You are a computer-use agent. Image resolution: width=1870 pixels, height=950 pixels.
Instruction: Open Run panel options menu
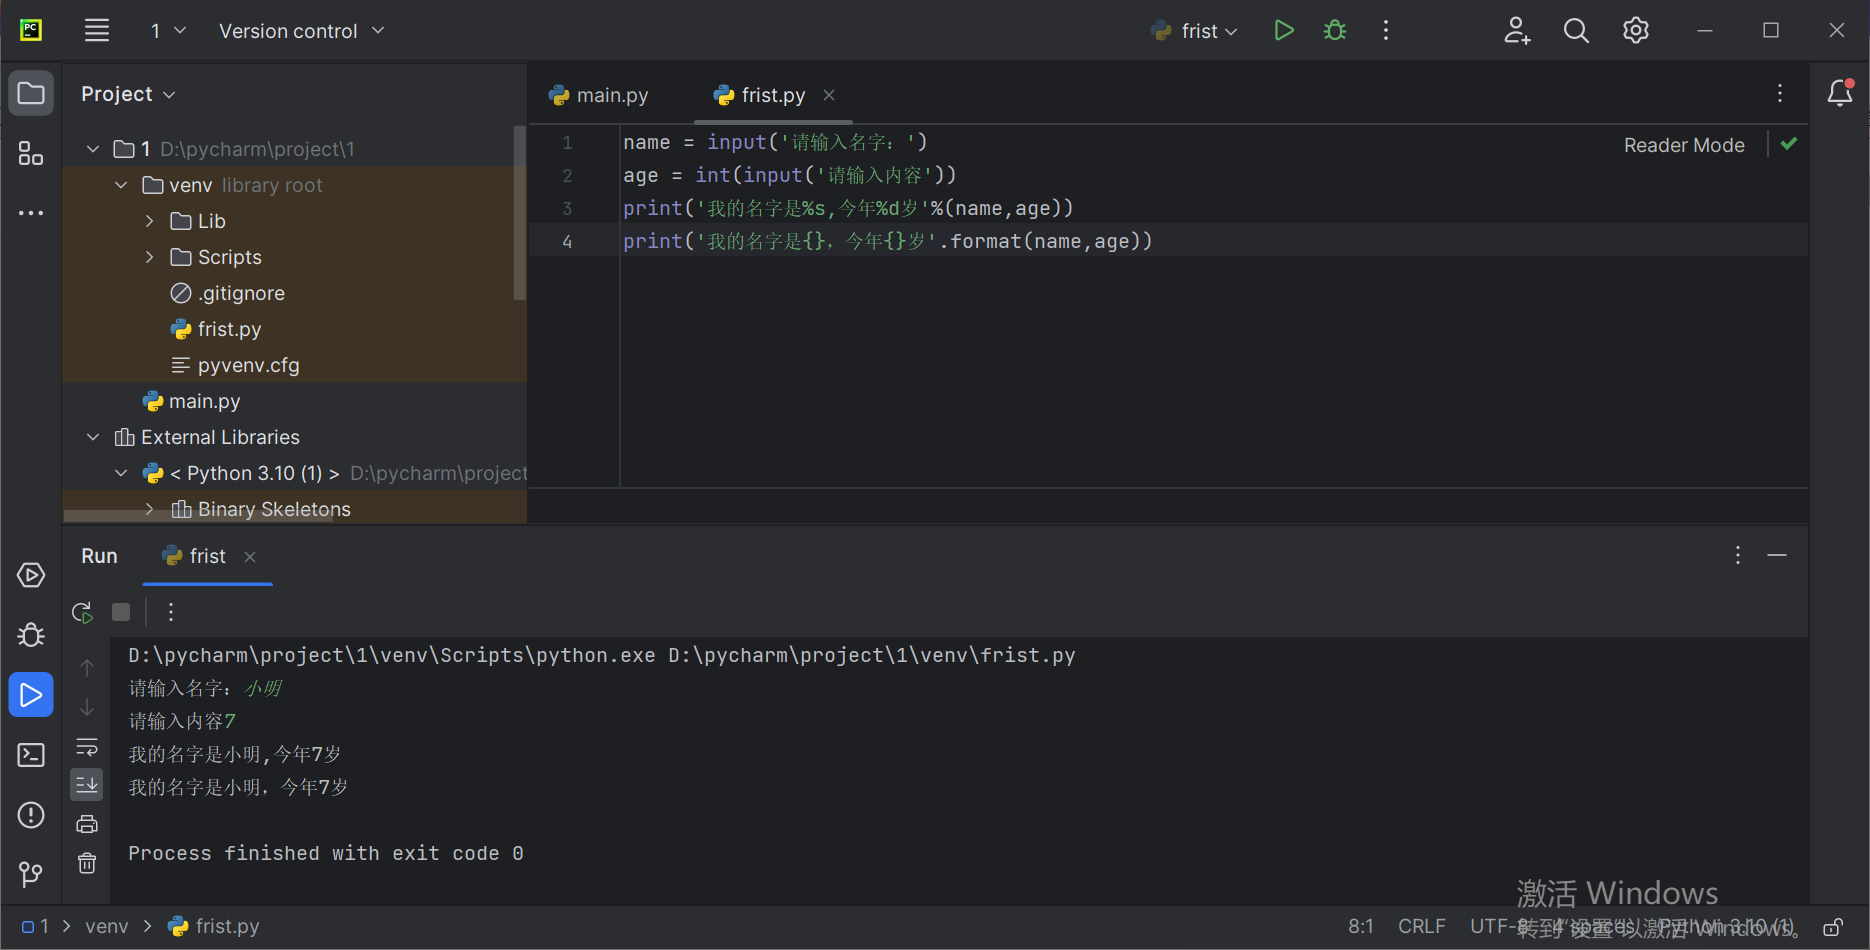(x=1738, y=555)
